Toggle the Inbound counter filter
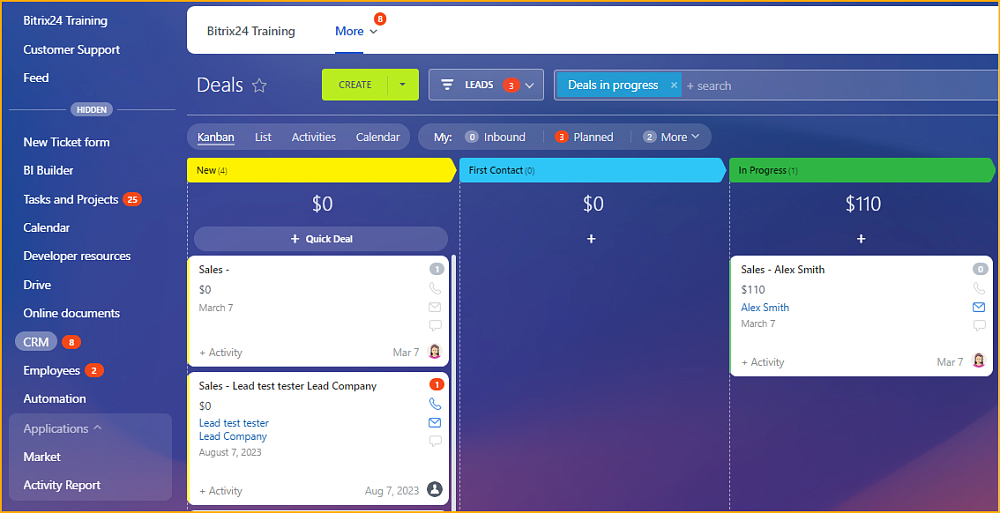The width and height of the screenshot is (1000, 513). [495, 137]
